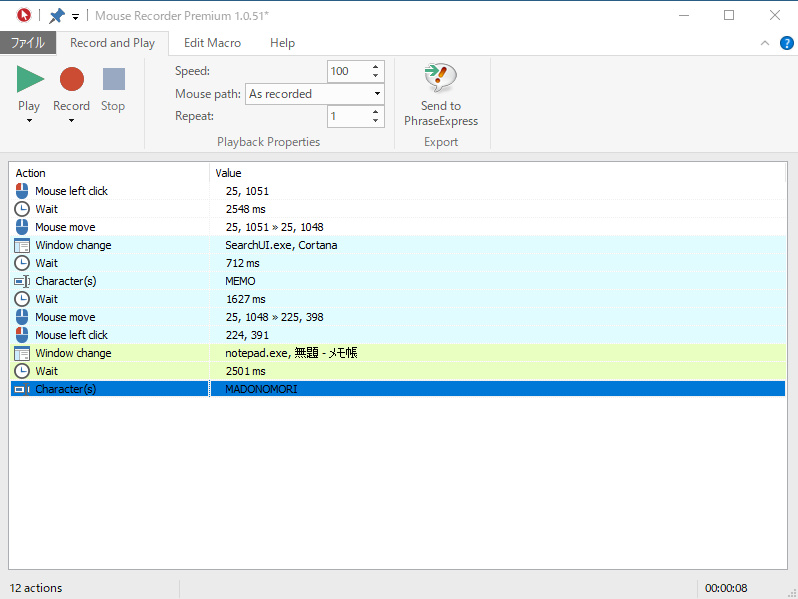Switch to the Edit Macro tab

pyautogui.click(x=212, y=43)
